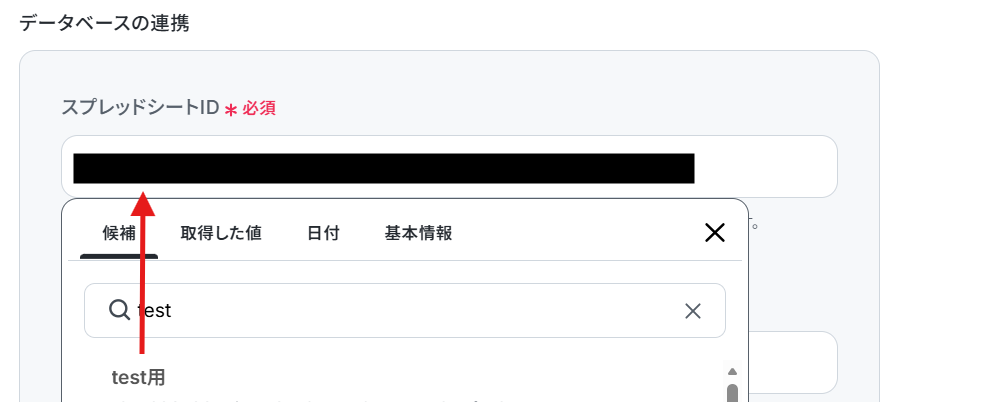Screen dimensions: 1005x402
Task: Close the candidate popup with the X icon
Action: coord(715,233)
